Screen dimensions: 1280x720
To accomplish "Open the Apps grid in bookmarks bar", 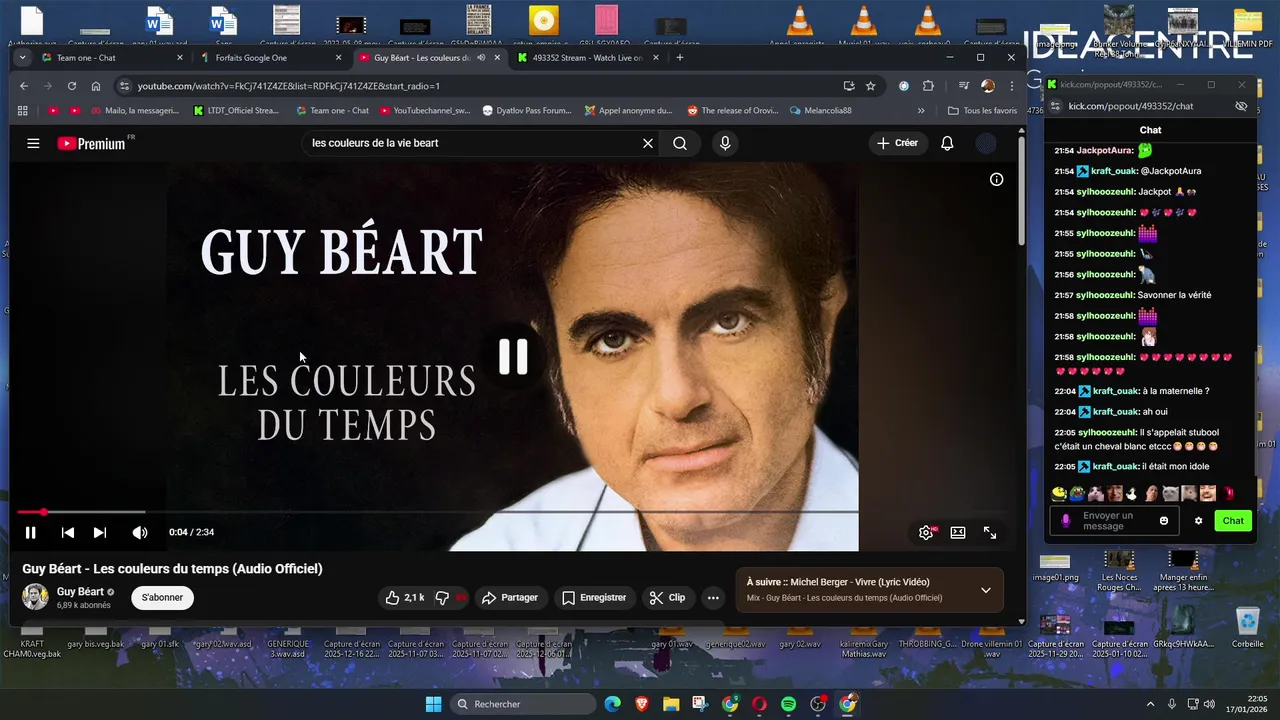I will coord(23,110).
